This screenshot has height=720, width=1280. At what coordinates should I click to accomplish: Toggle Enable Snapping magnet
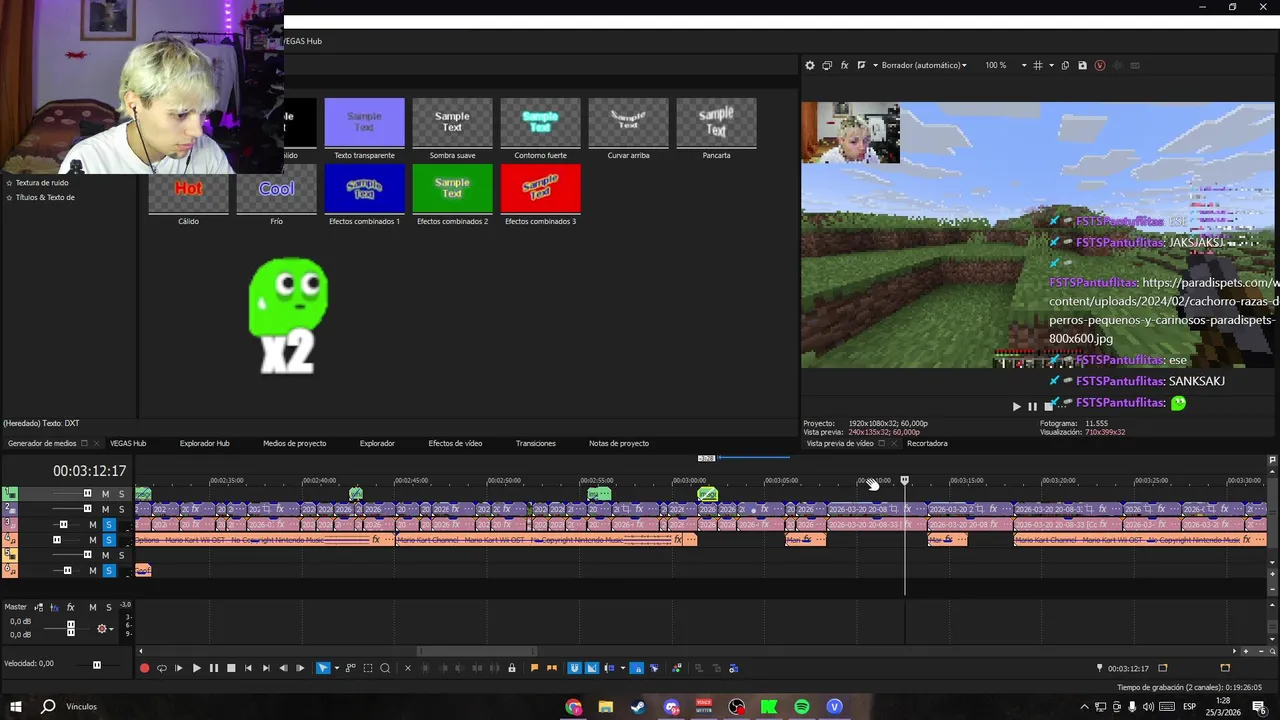(x=574, y=668)
